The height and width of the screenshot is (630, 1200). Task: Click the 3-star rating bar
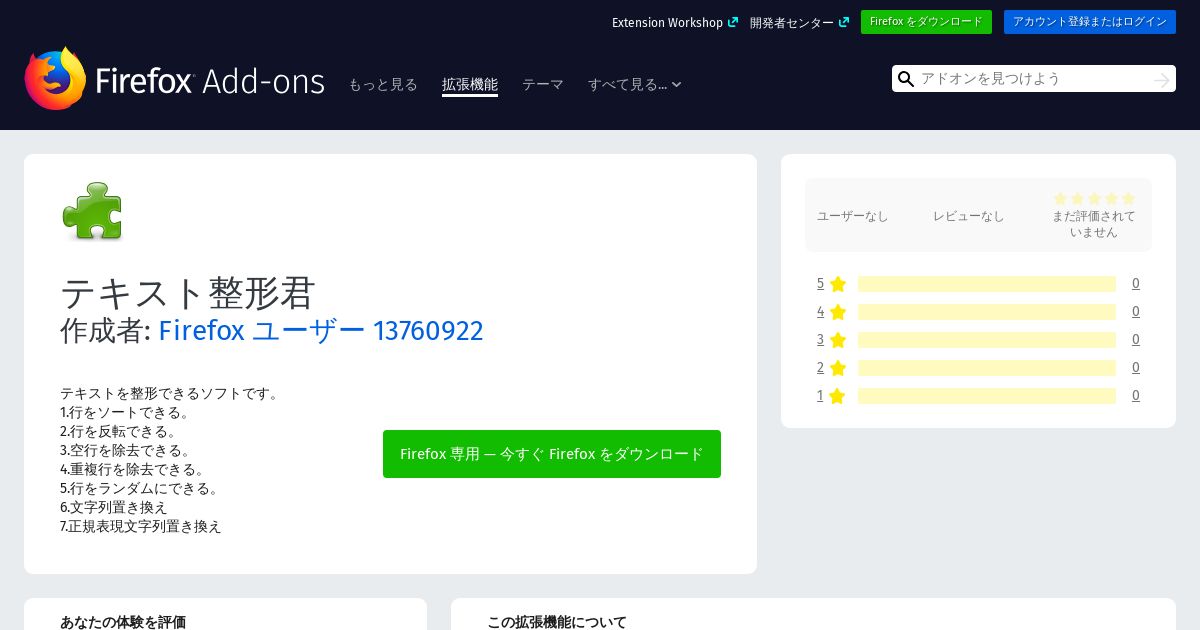(987, 340)
